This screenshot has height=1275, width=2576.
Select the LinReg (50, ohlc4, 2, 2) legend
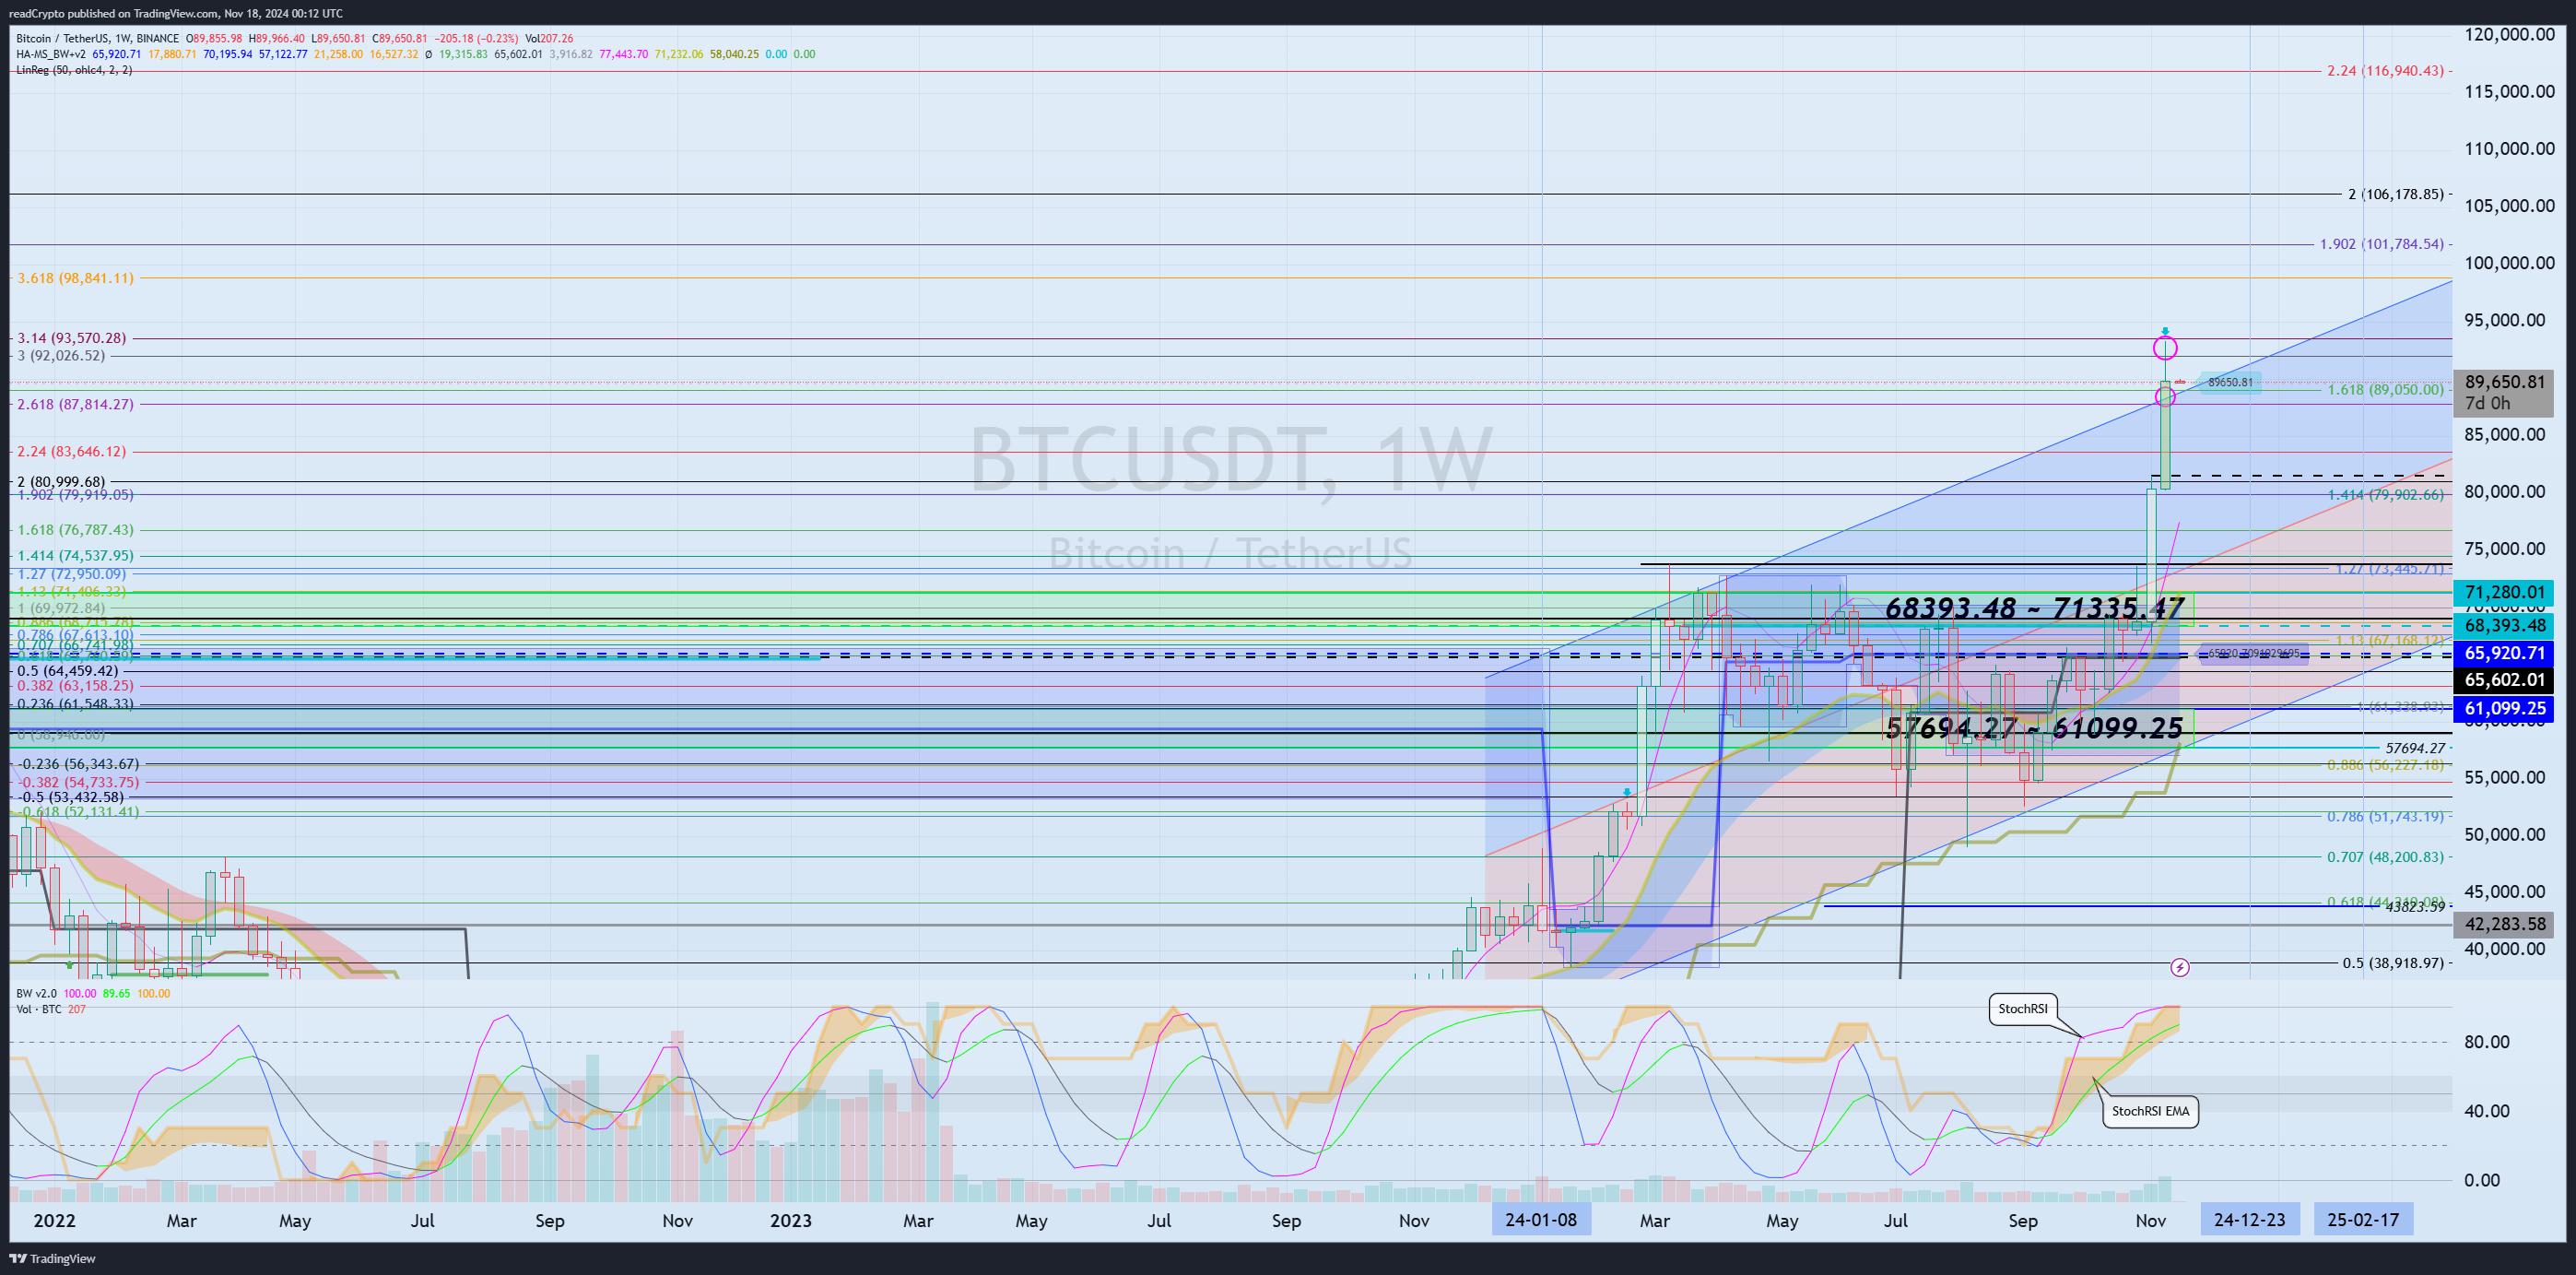[x=74, y=70]
